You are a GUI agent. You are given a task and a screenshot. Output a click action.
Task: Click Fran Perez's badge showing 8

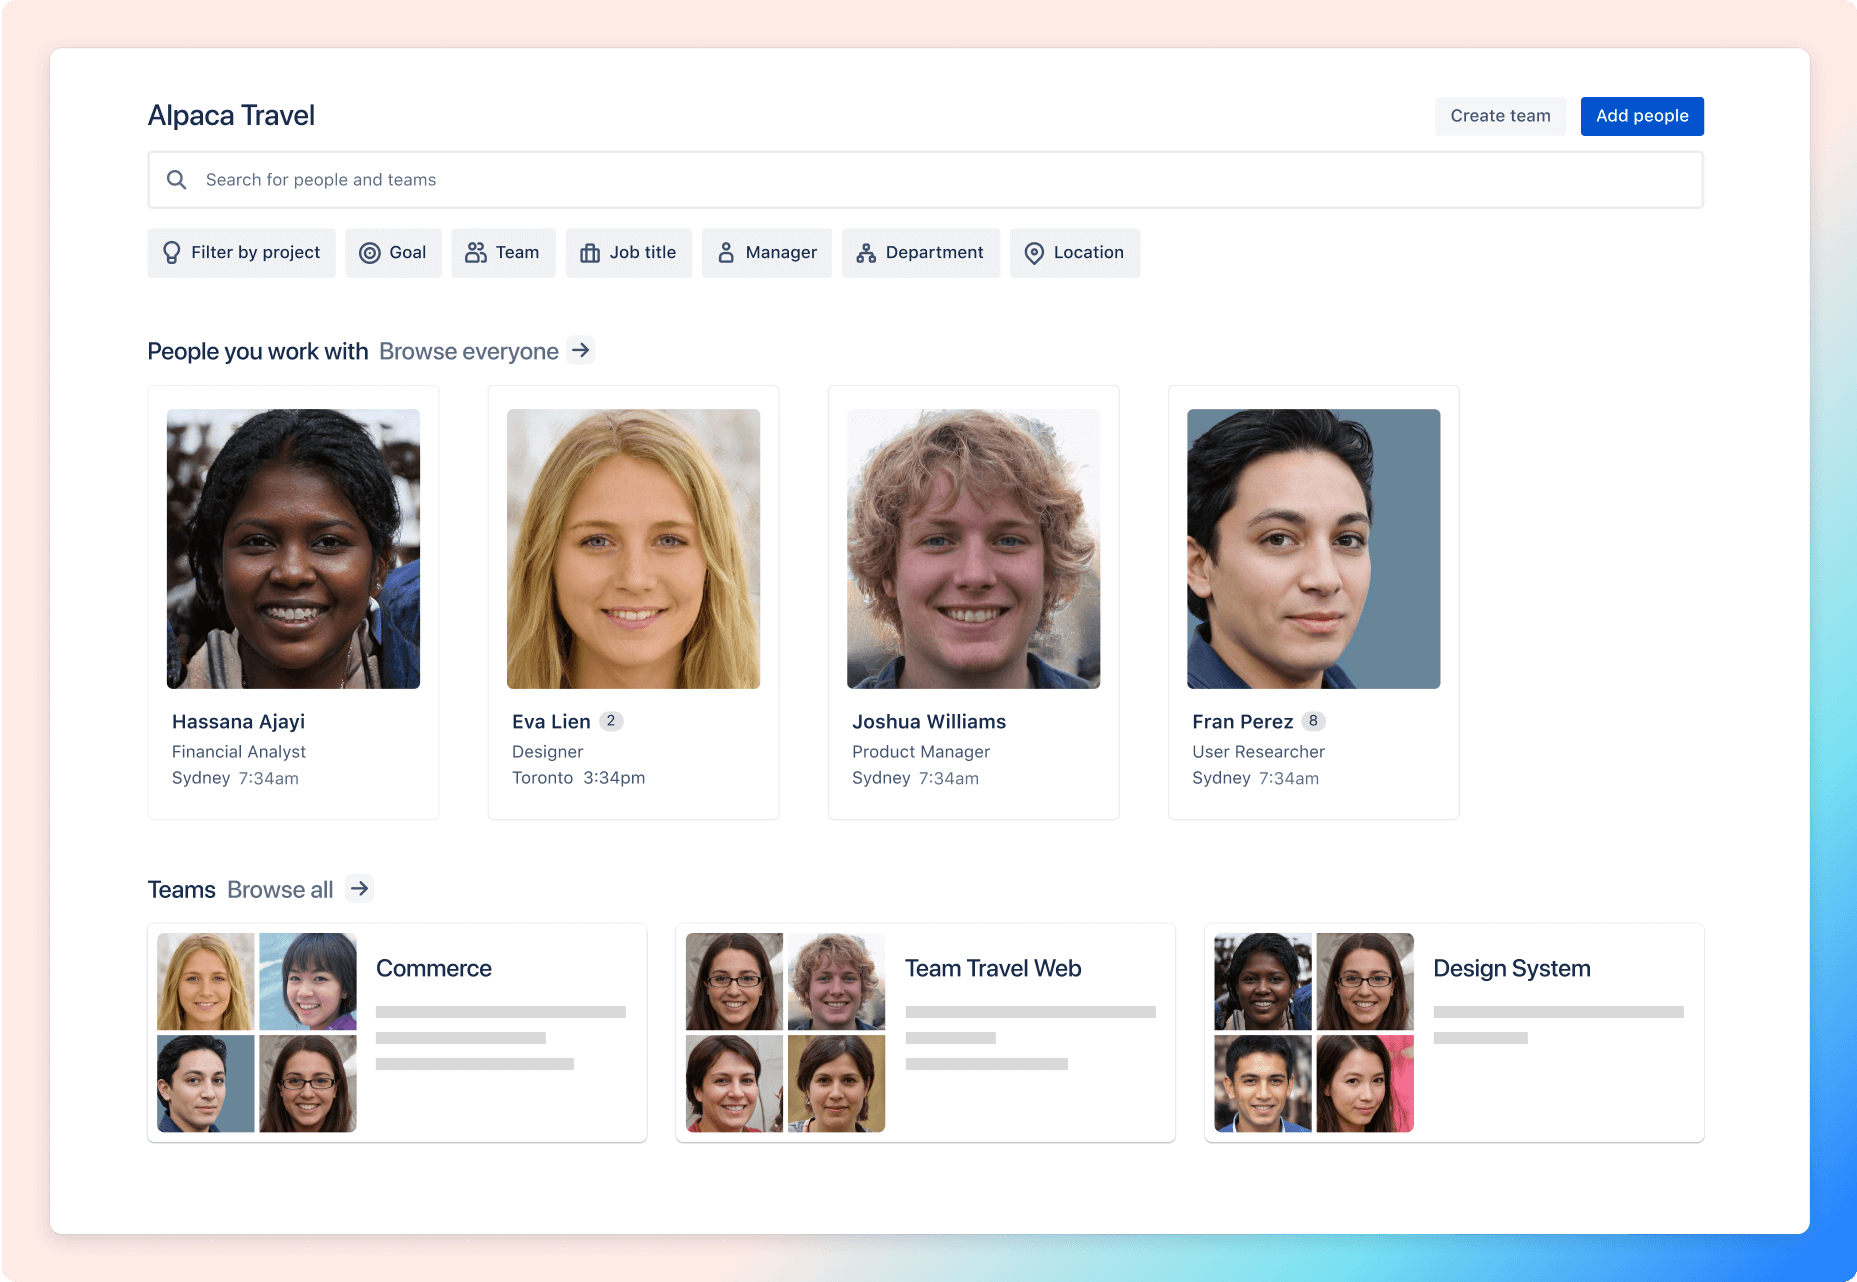tap(1315, 720)
